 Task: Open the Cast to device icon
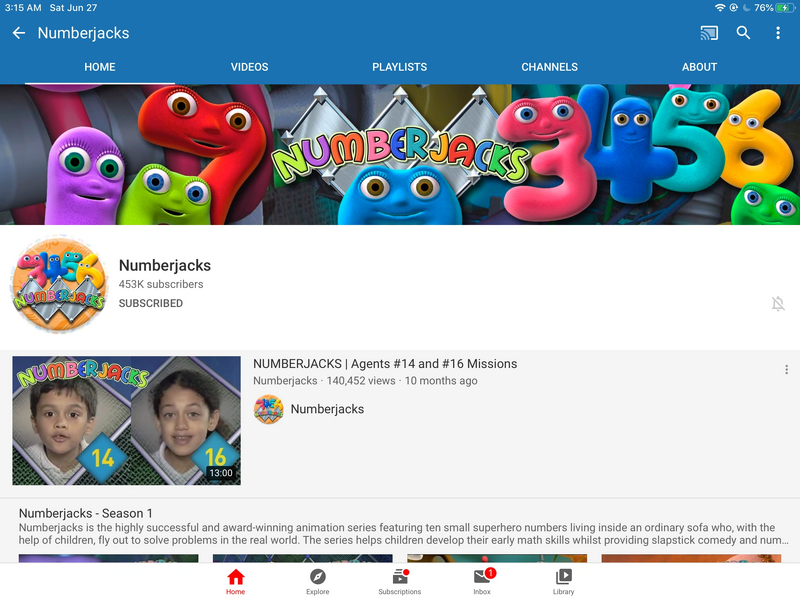[x=709, y=33]
